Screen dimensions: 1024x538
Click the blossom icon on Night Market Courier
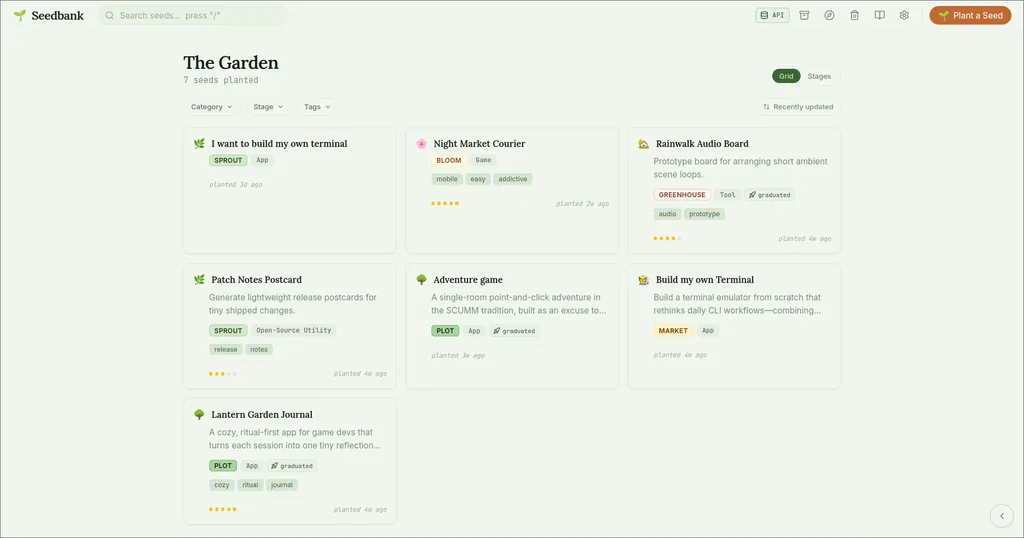[x=421, y=144]
